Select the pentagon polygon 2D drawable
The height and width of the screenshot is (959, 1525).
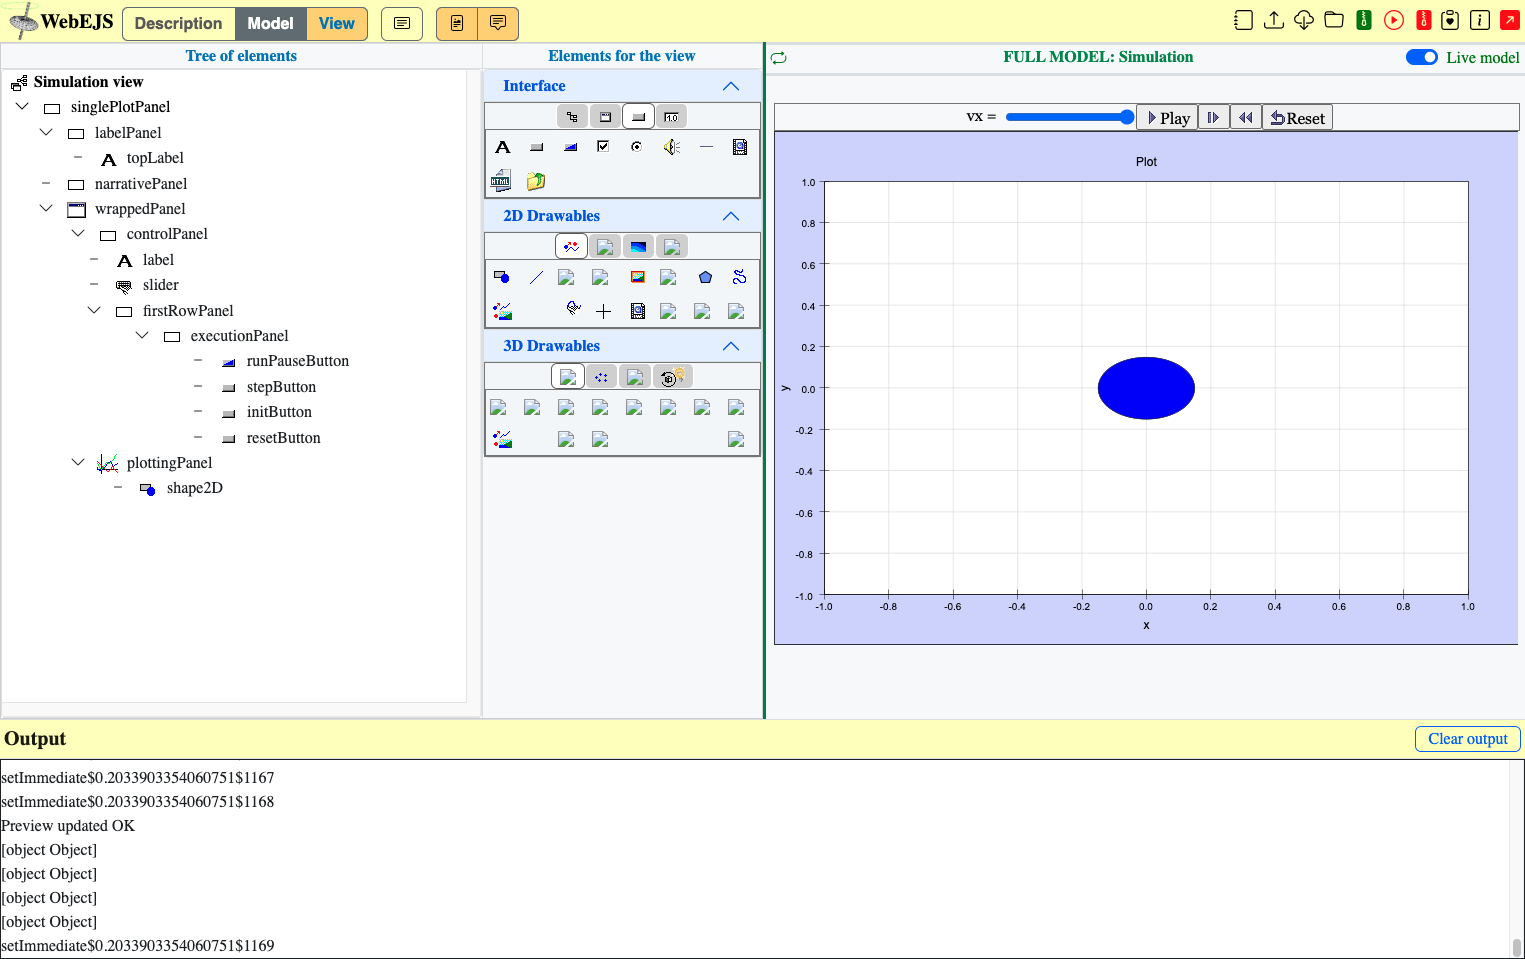pyautogui.click(x=706, y=277)
